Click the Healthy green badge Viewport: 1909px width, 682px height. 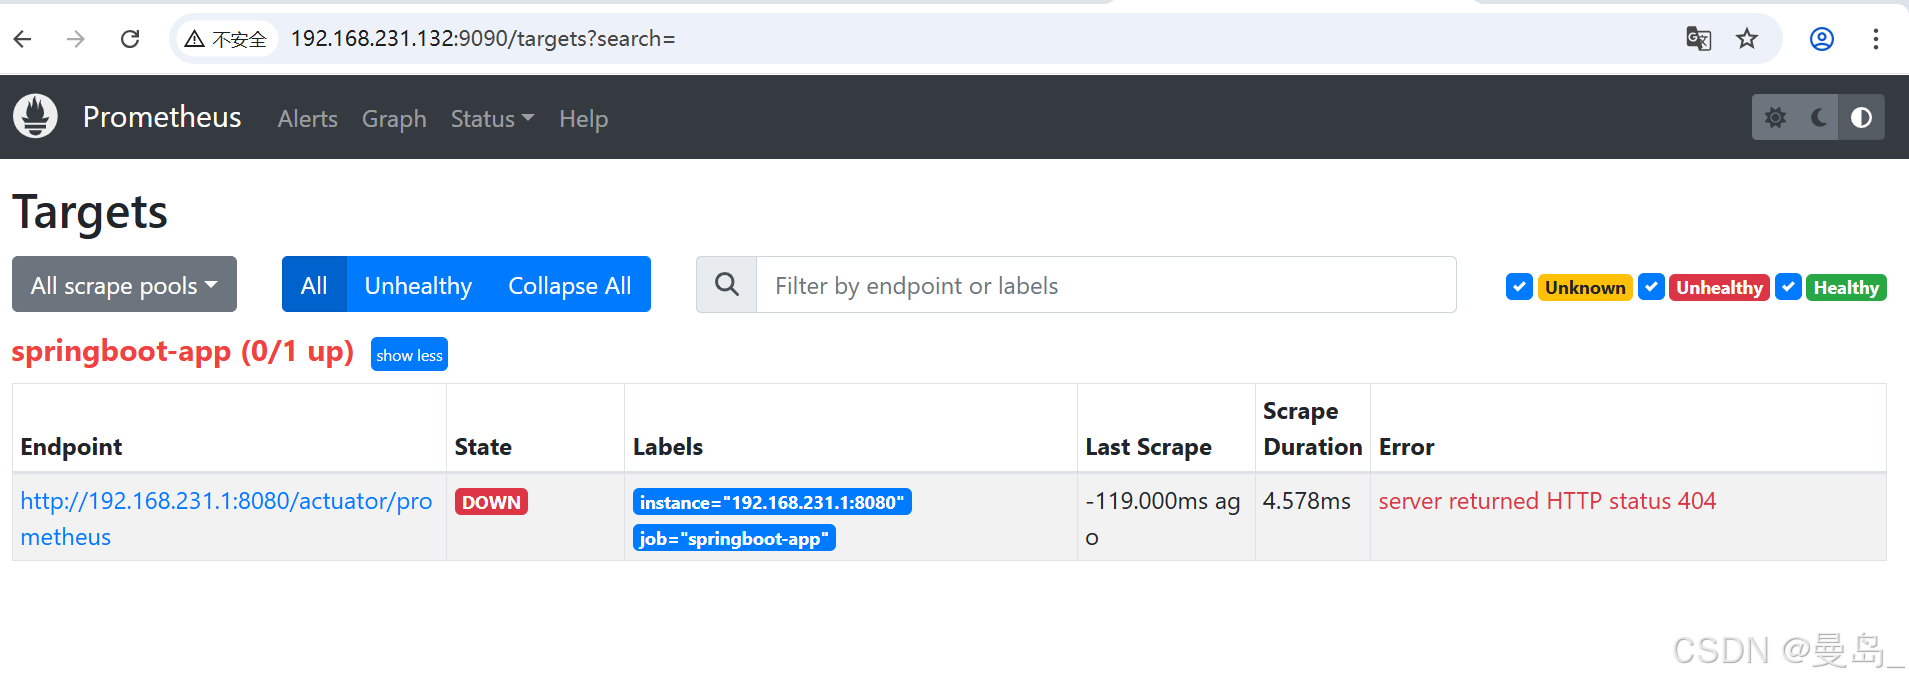(x=1846, y=287)
